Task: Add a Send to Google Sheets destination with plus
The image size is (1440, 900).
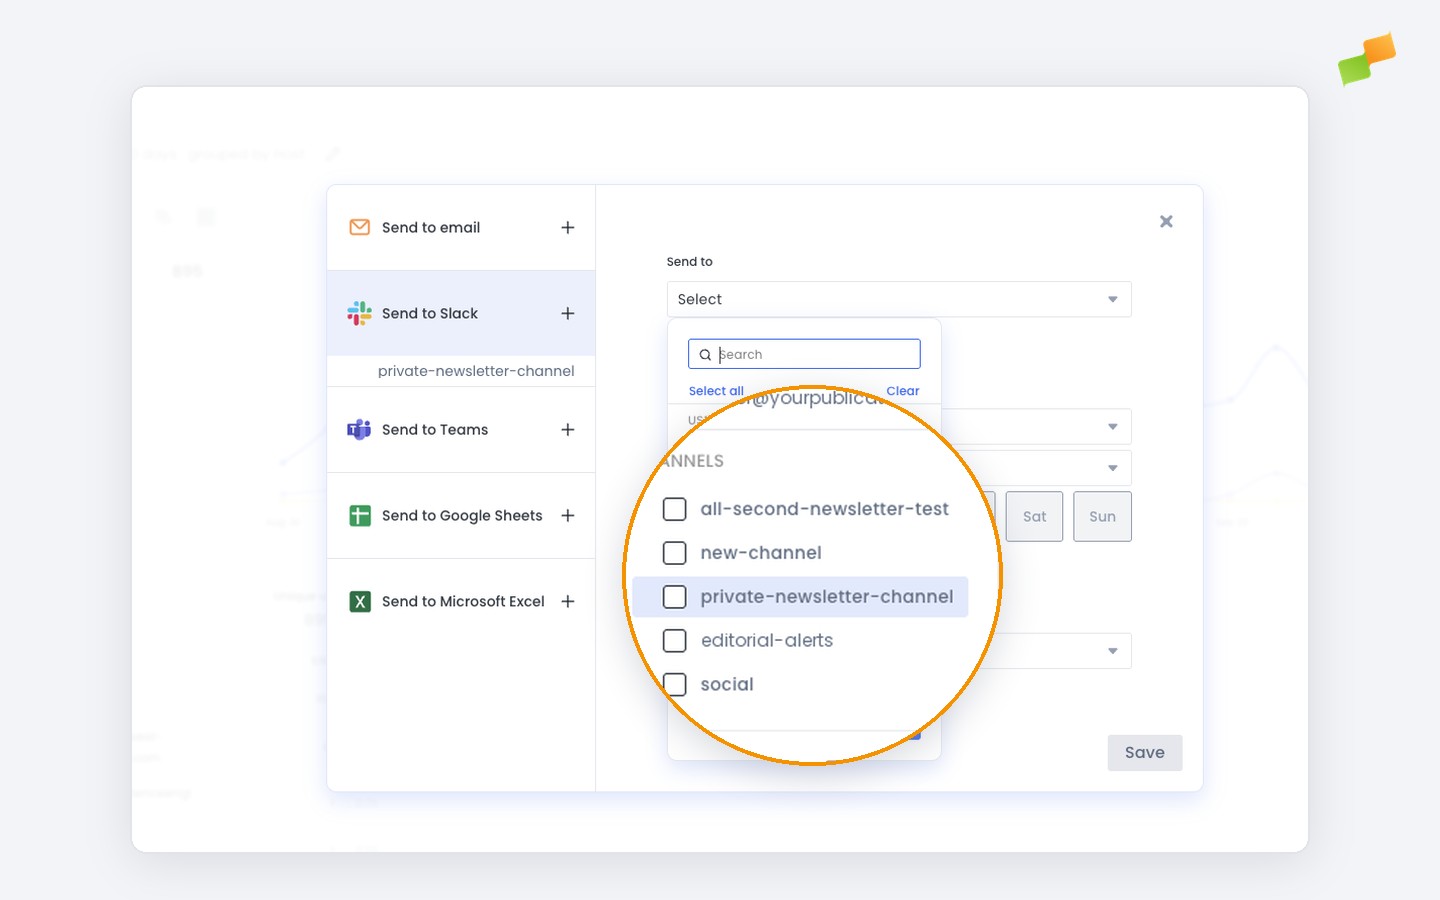Action: [568, 515]
